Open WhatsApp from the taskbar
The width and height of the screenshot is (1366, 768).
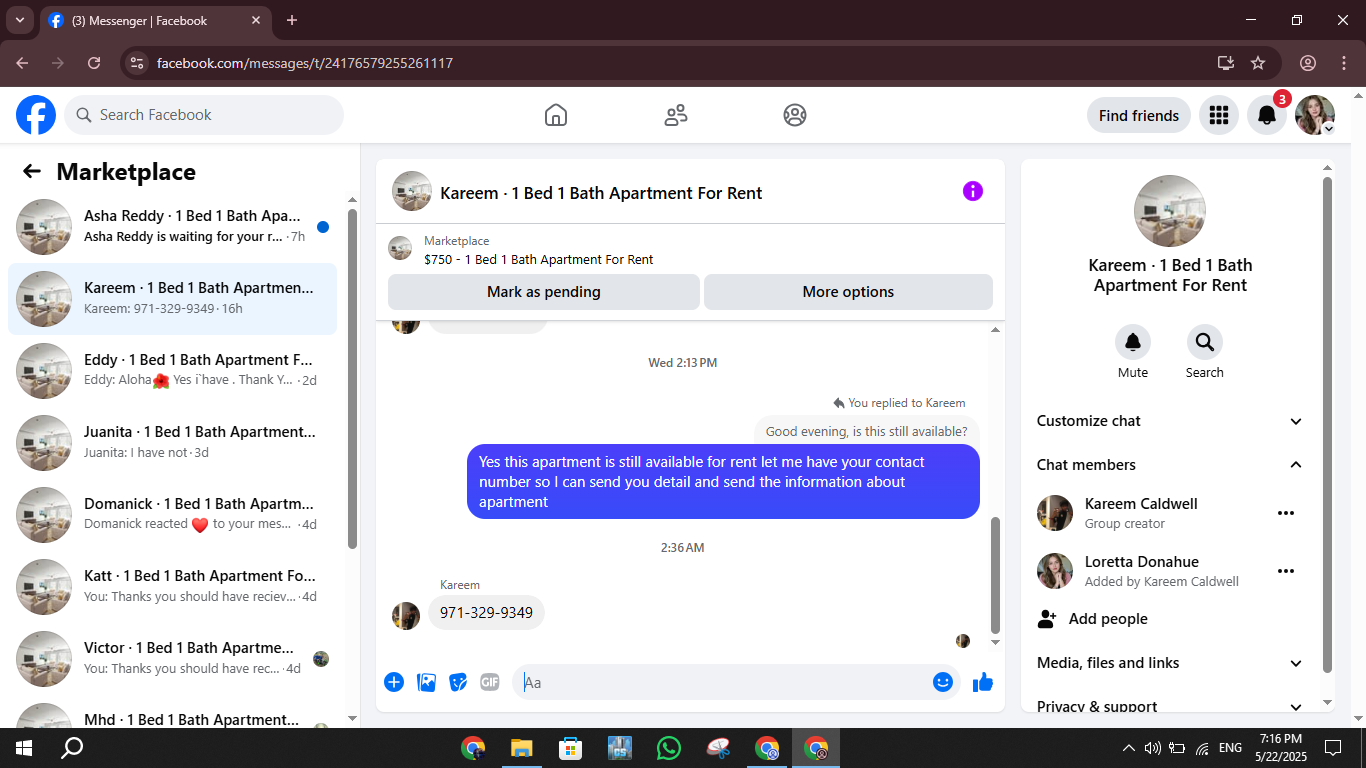click(x=669, y=748)
